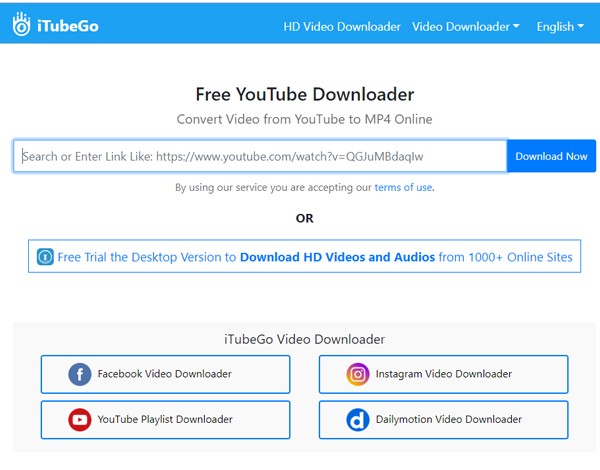This screenshot has height=470, width=600.
Task: Open the English language selector
Action: (555, 27)
